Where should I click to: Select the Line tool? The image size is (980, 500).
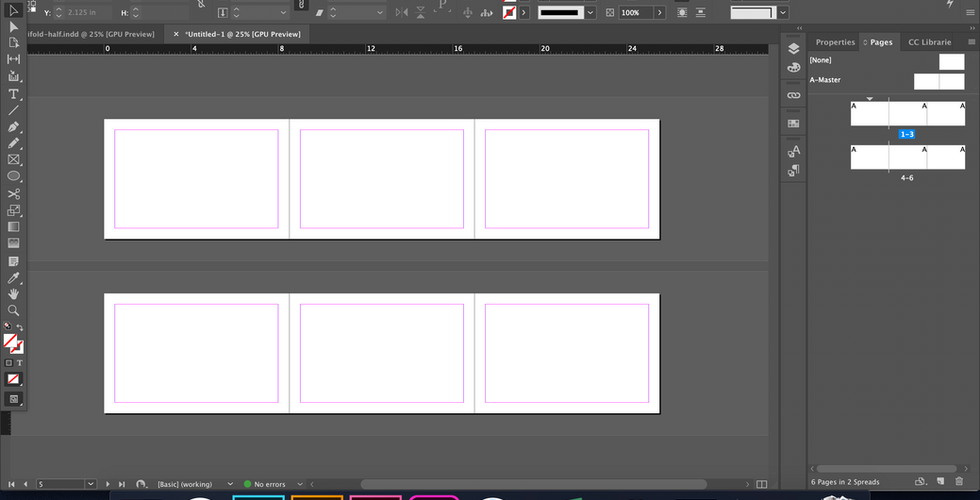(x=13, y=110)
